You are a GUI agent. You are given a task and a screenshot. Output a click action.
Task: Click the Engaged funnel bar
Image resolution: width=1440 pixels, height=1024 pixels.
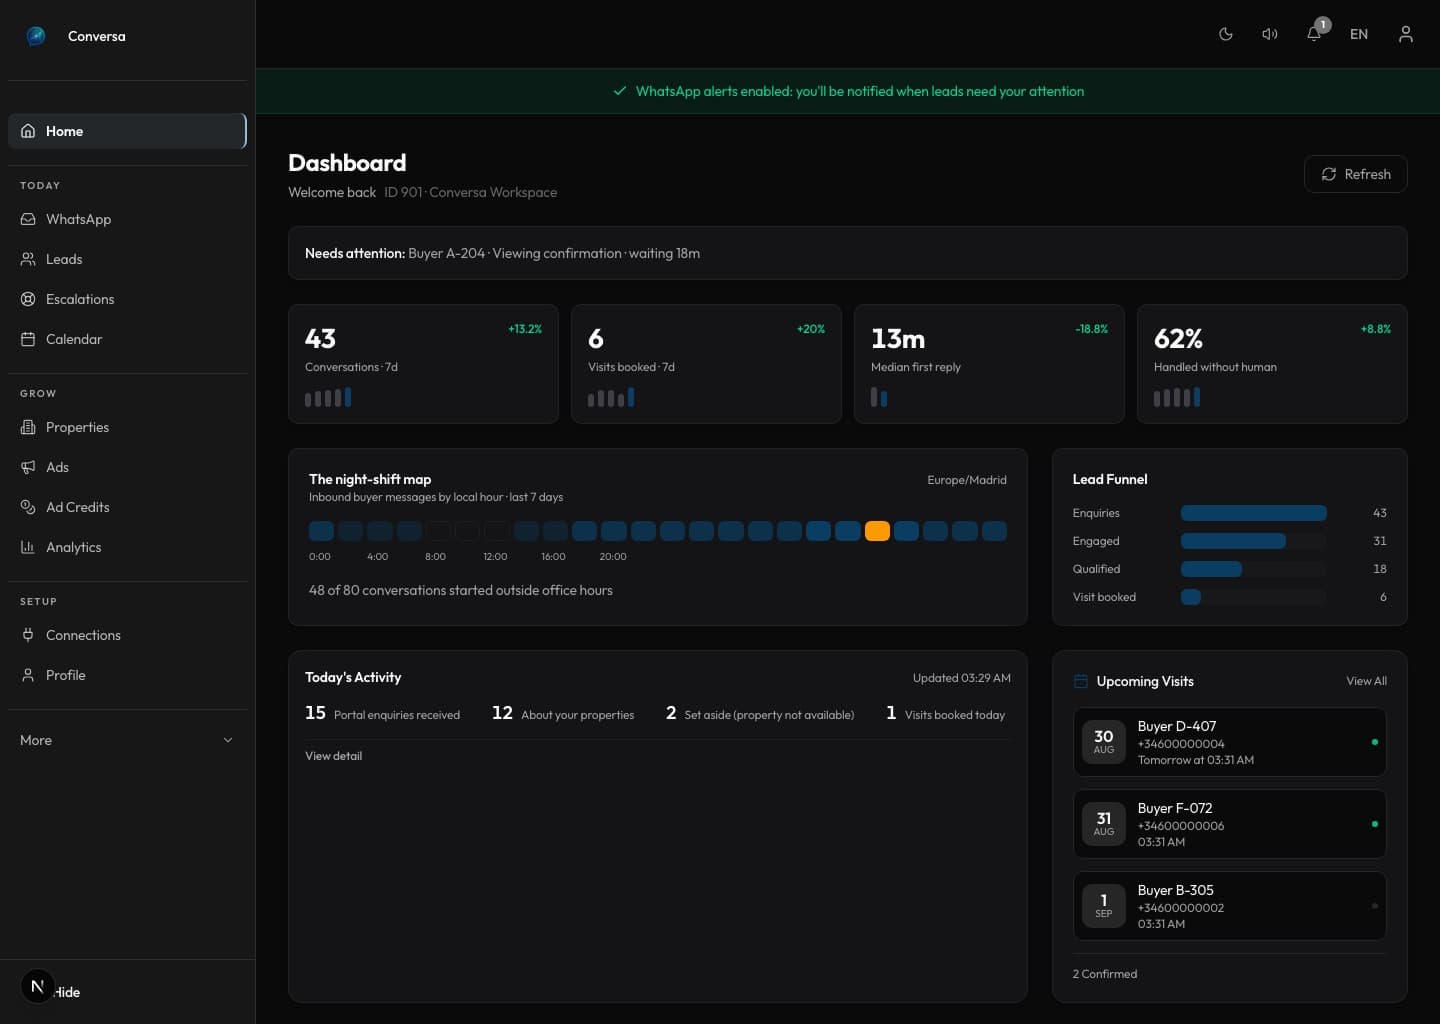click(1233, 541)
